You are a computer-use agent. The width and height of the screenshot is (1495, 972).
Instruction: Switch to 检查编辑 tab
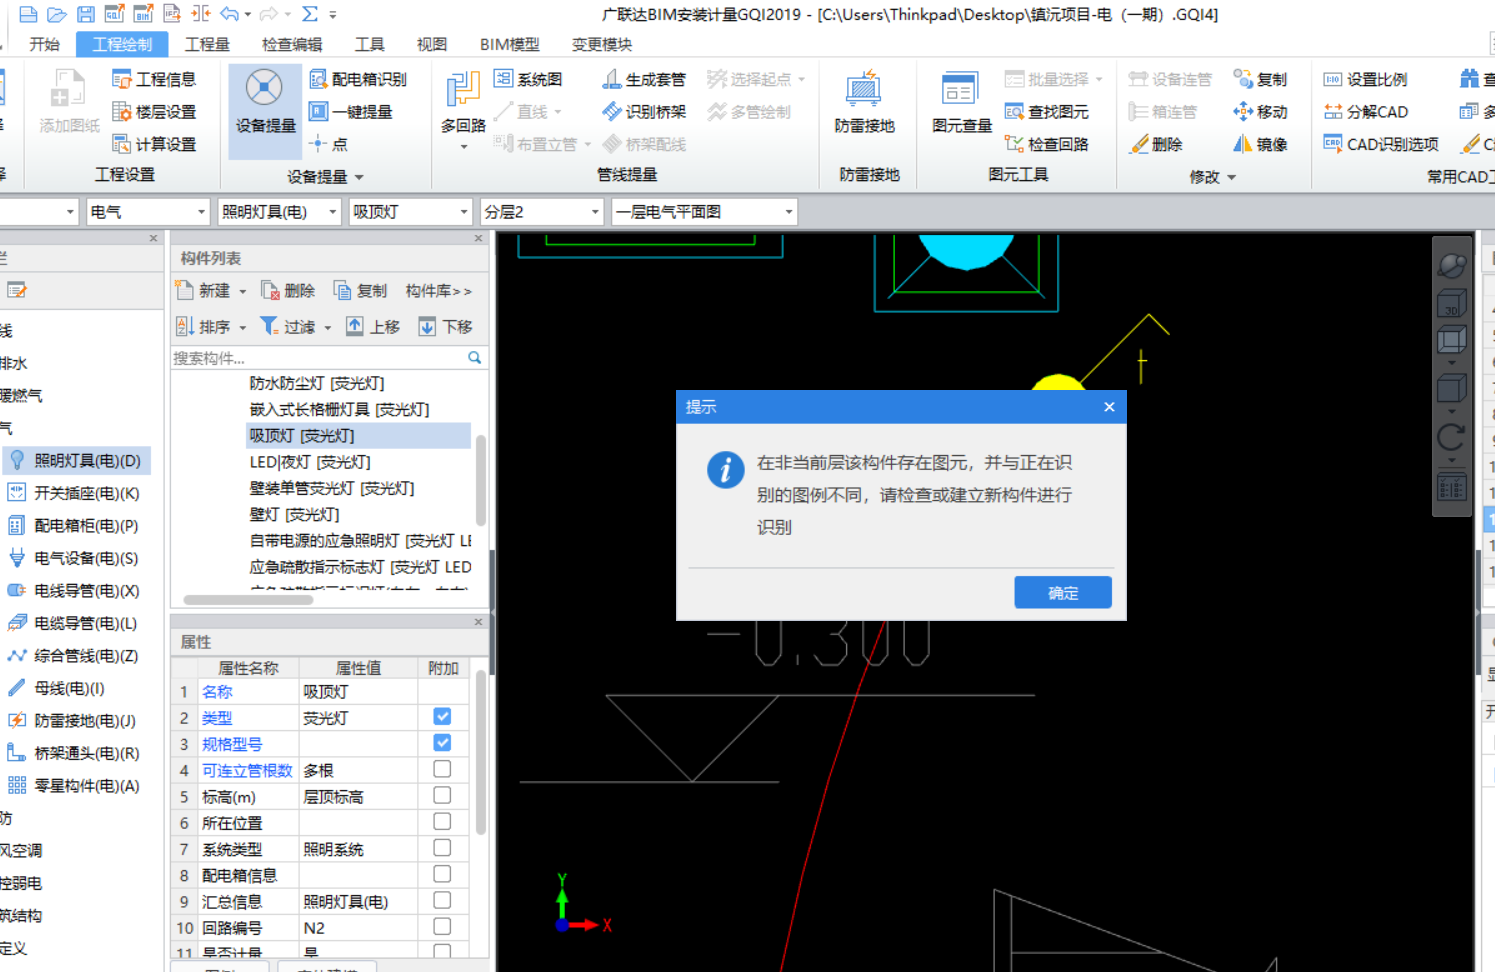pyautogui.click(x=292, y=44)
